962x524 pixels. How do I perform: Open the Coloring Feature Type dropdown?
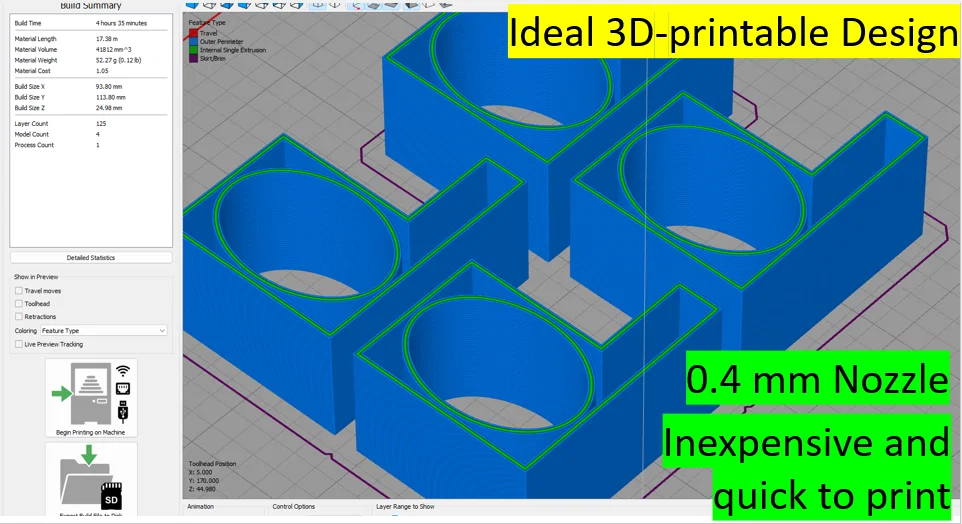pyautogui.click(x=104, y=331)
